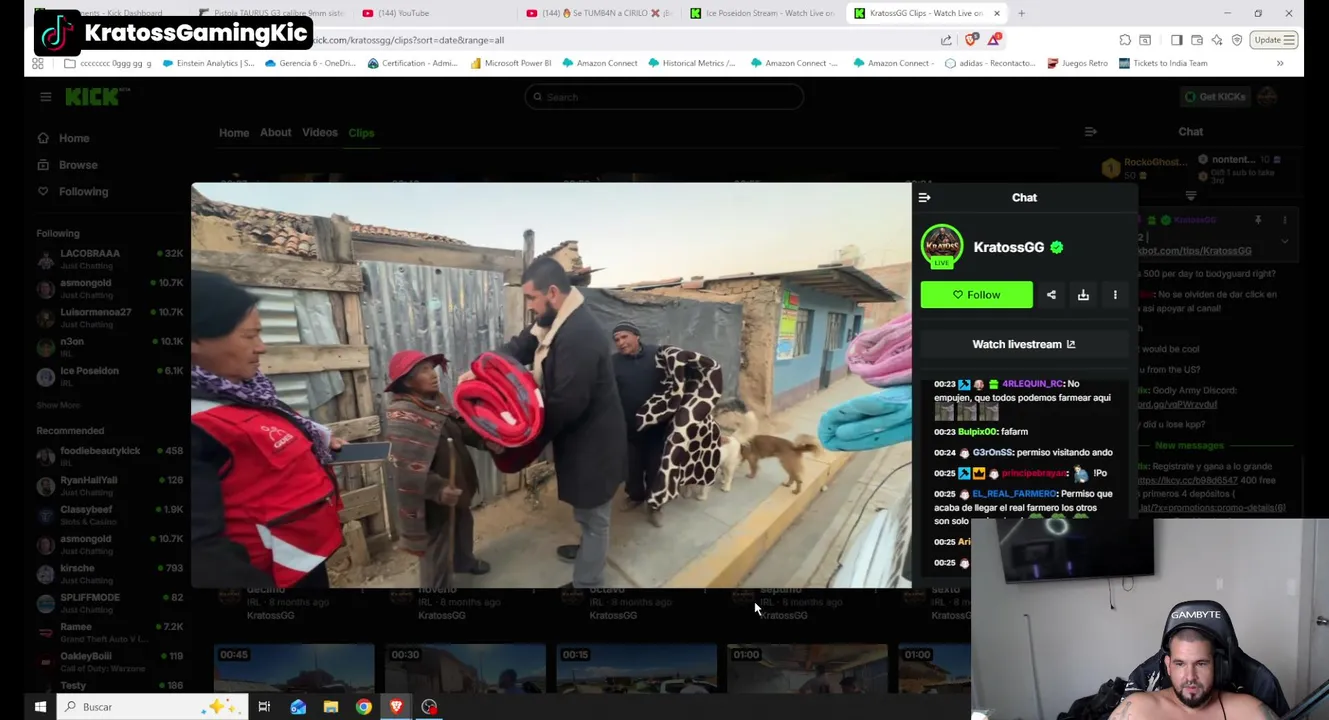Open Following in the sidebar

[83, 192]
